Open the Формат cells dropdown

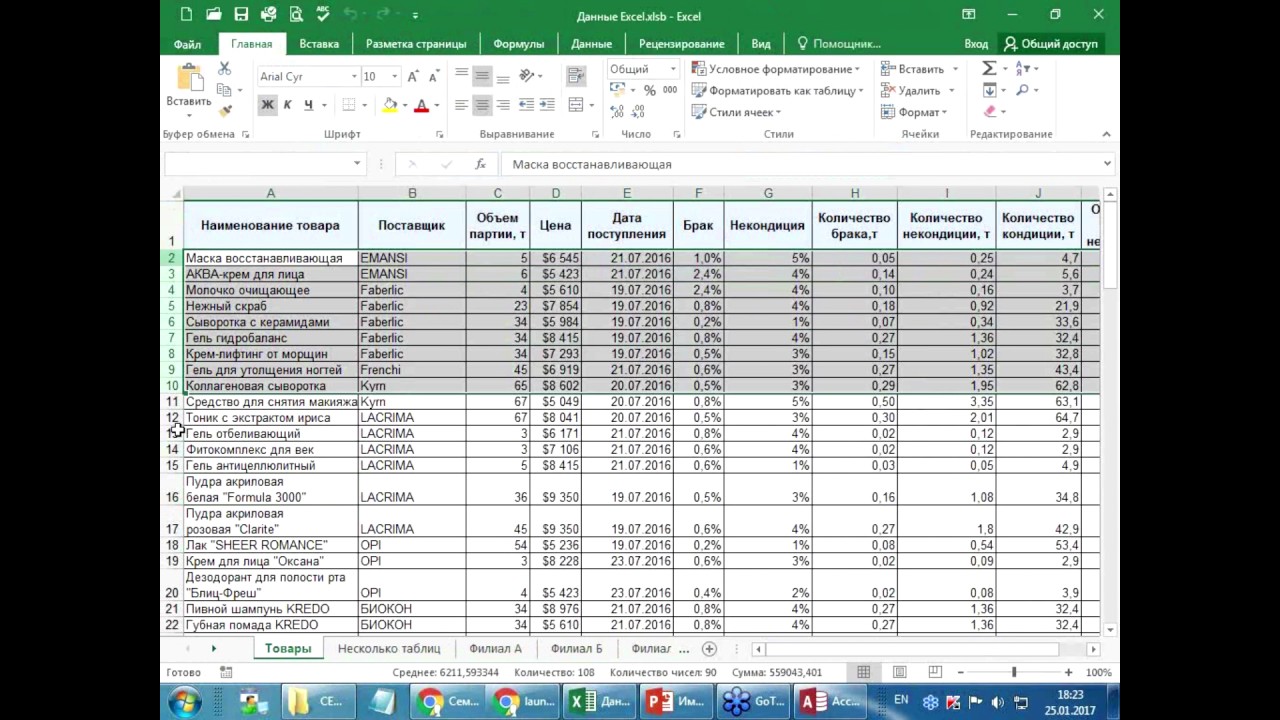(913, 112)
